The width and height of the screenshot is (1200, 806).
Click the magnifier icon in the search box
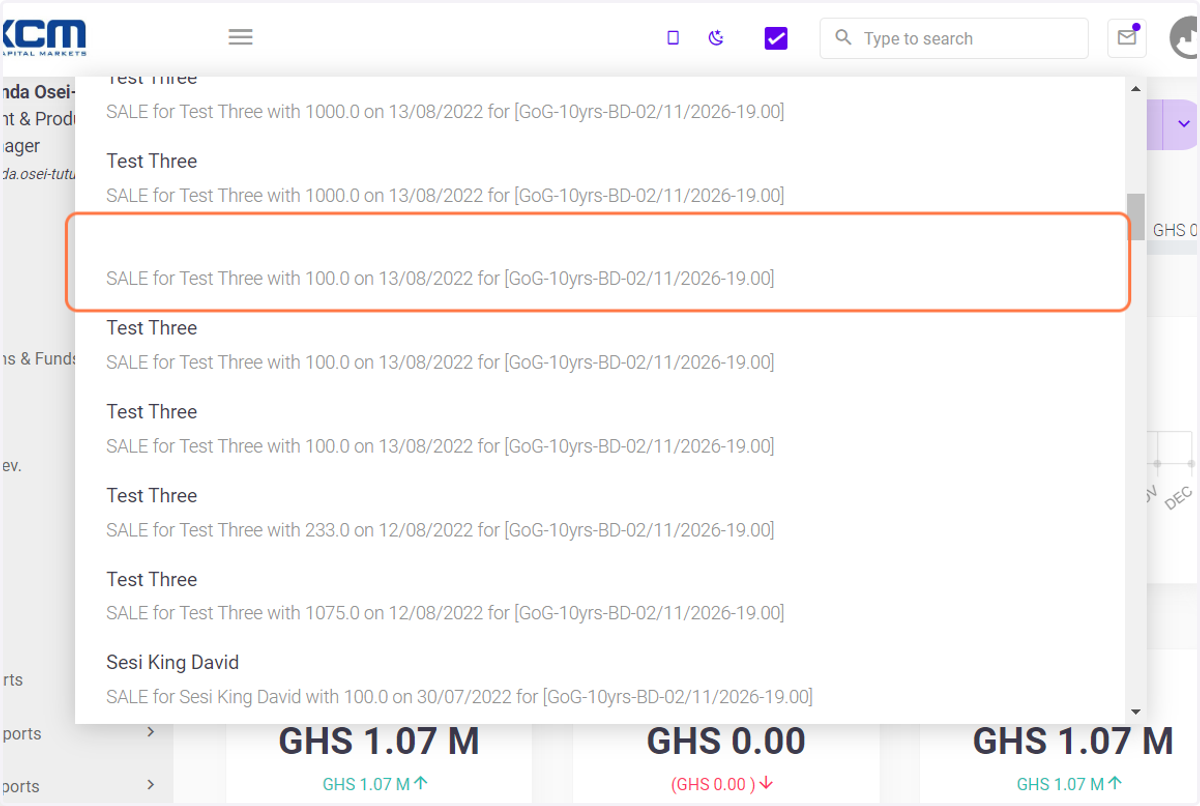coord(843,38)
